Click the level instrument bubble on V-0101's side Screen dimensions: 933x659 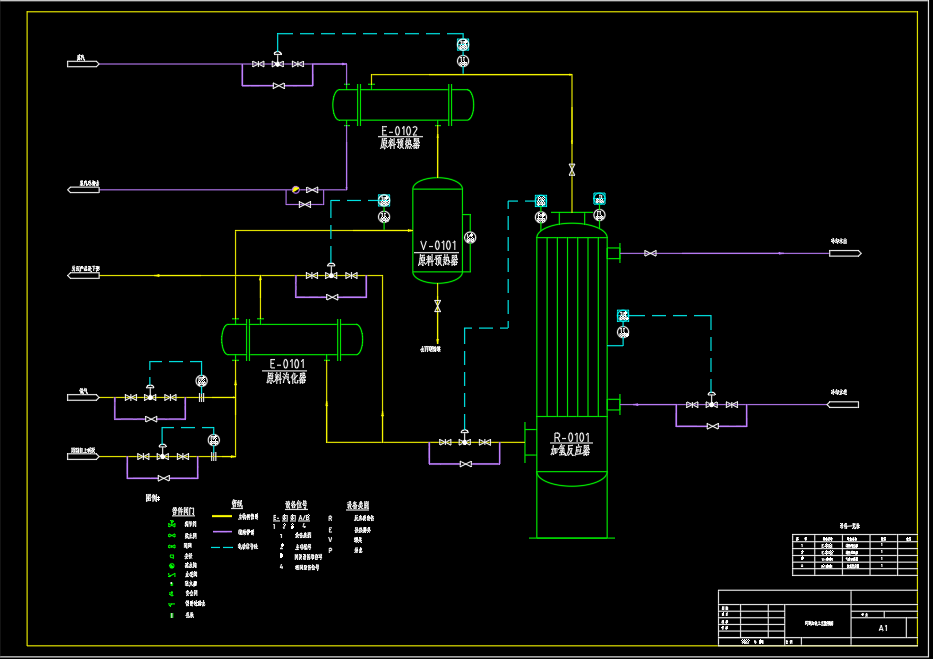470,238
